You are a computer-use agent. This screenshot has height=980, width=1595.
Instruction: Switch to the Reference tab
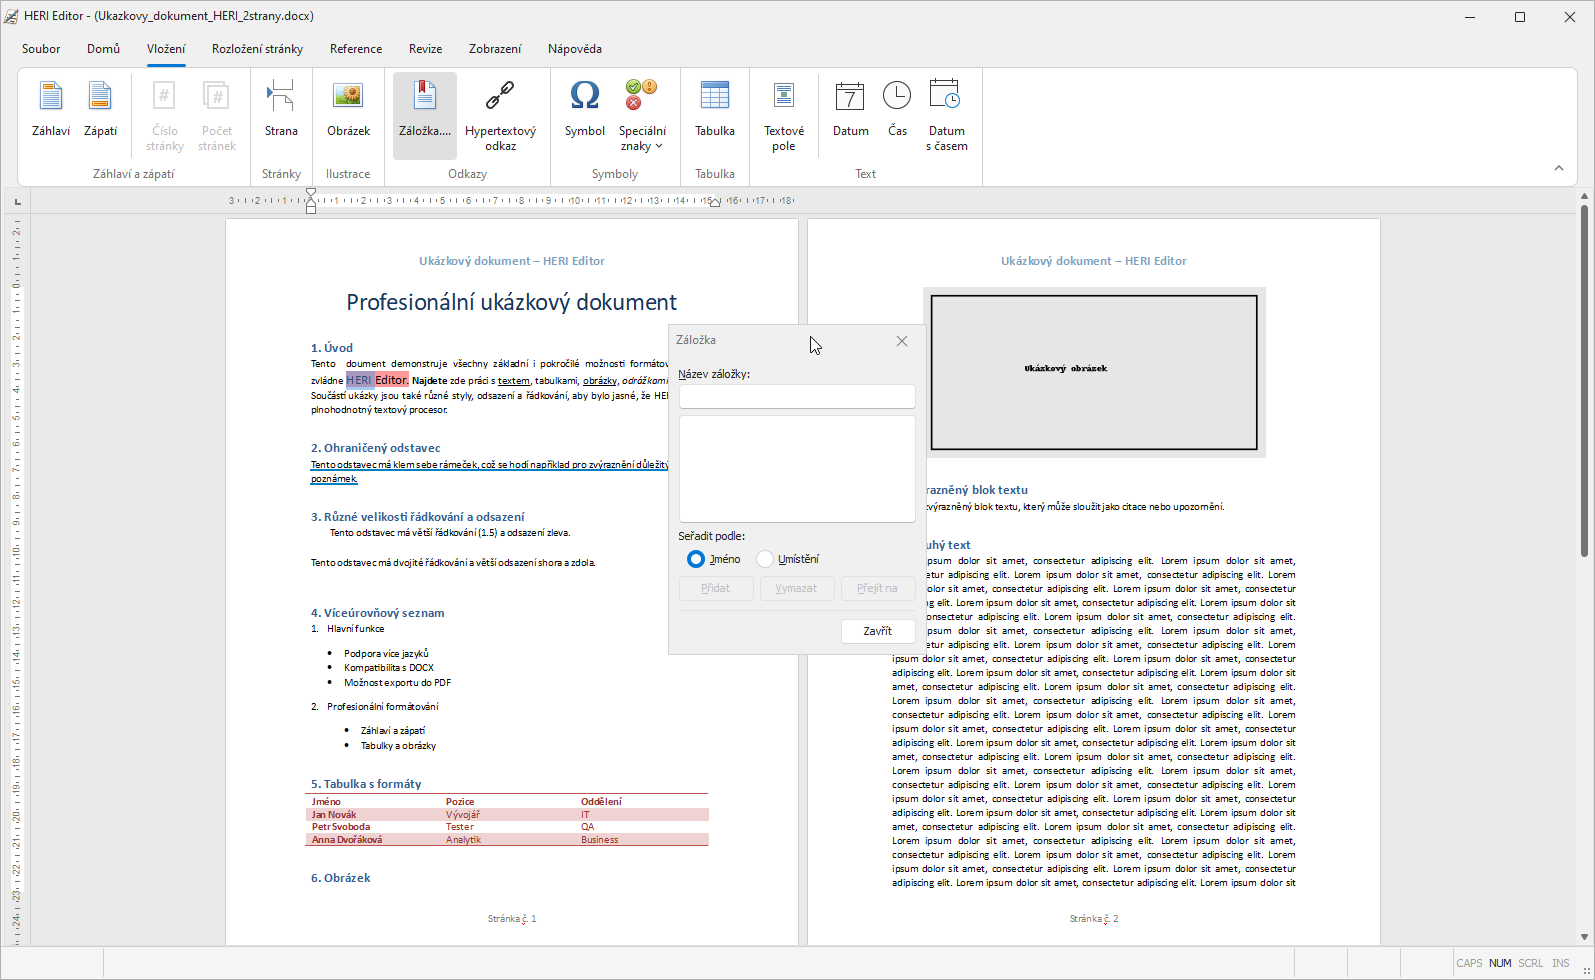pyautogui.click(x=356, y=49)
